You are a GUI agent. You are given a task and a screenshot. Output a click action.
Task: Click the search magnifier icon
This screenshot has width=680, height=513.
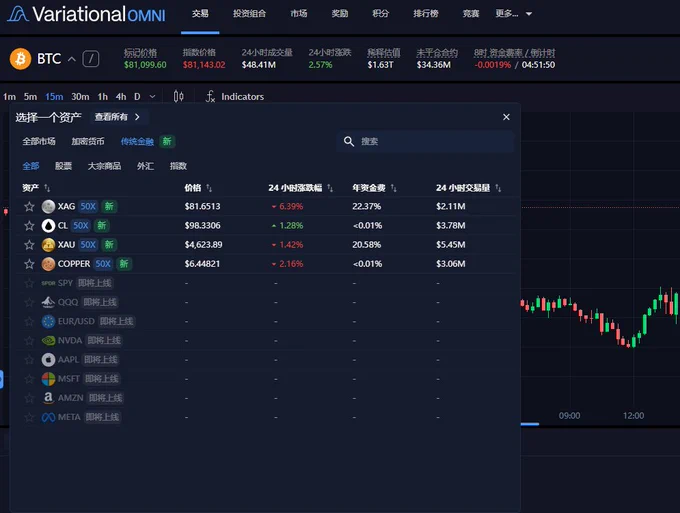349,141
